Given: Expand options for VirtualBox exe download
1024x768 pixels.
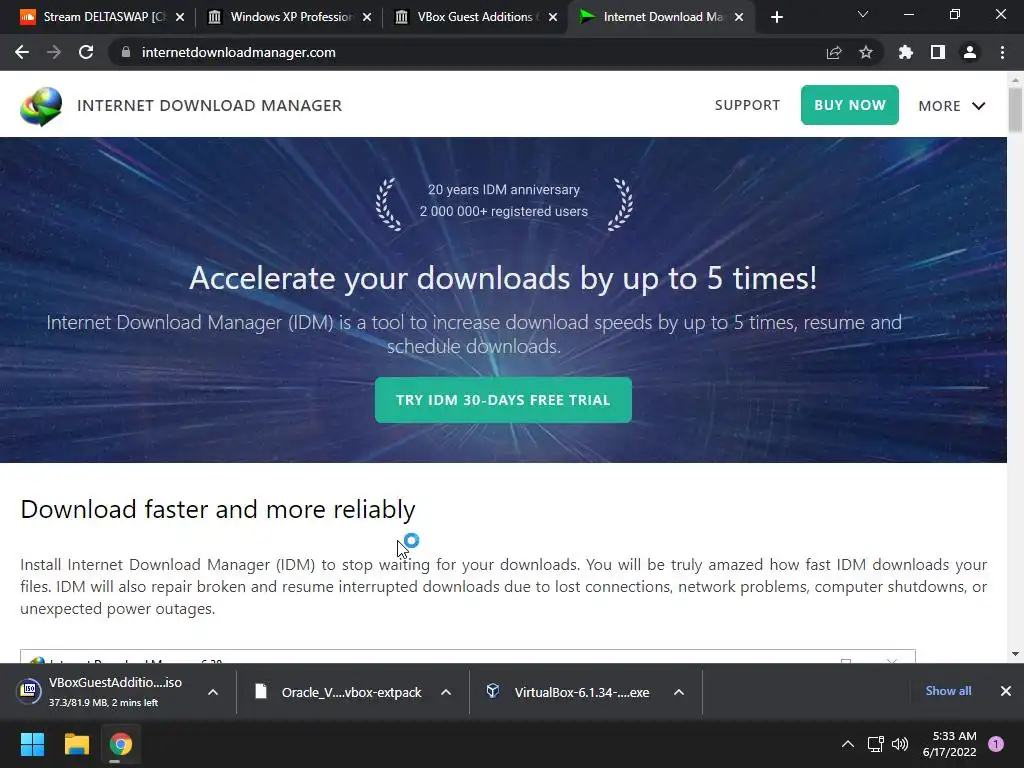Looking at the screenshot, I should 679,692.
